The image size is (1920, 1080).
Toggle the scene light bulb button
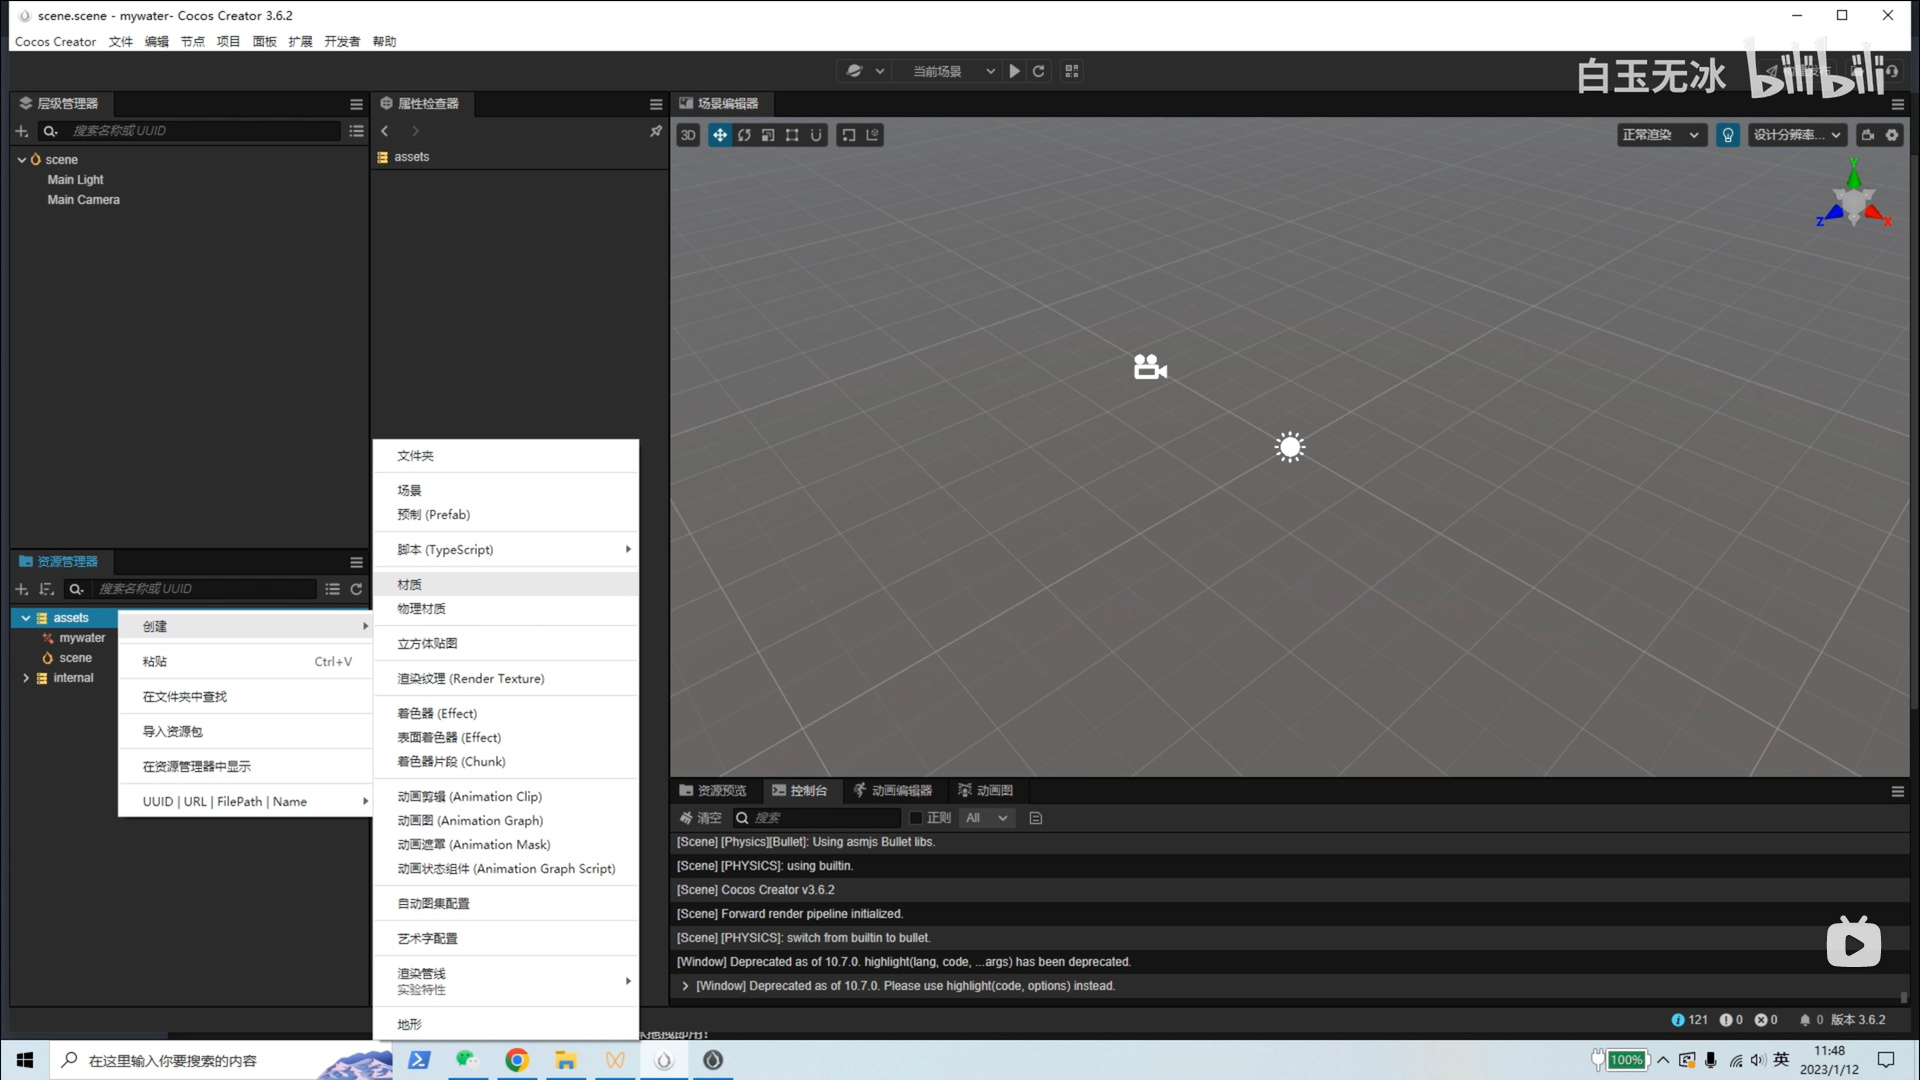tap(1728, 135)
